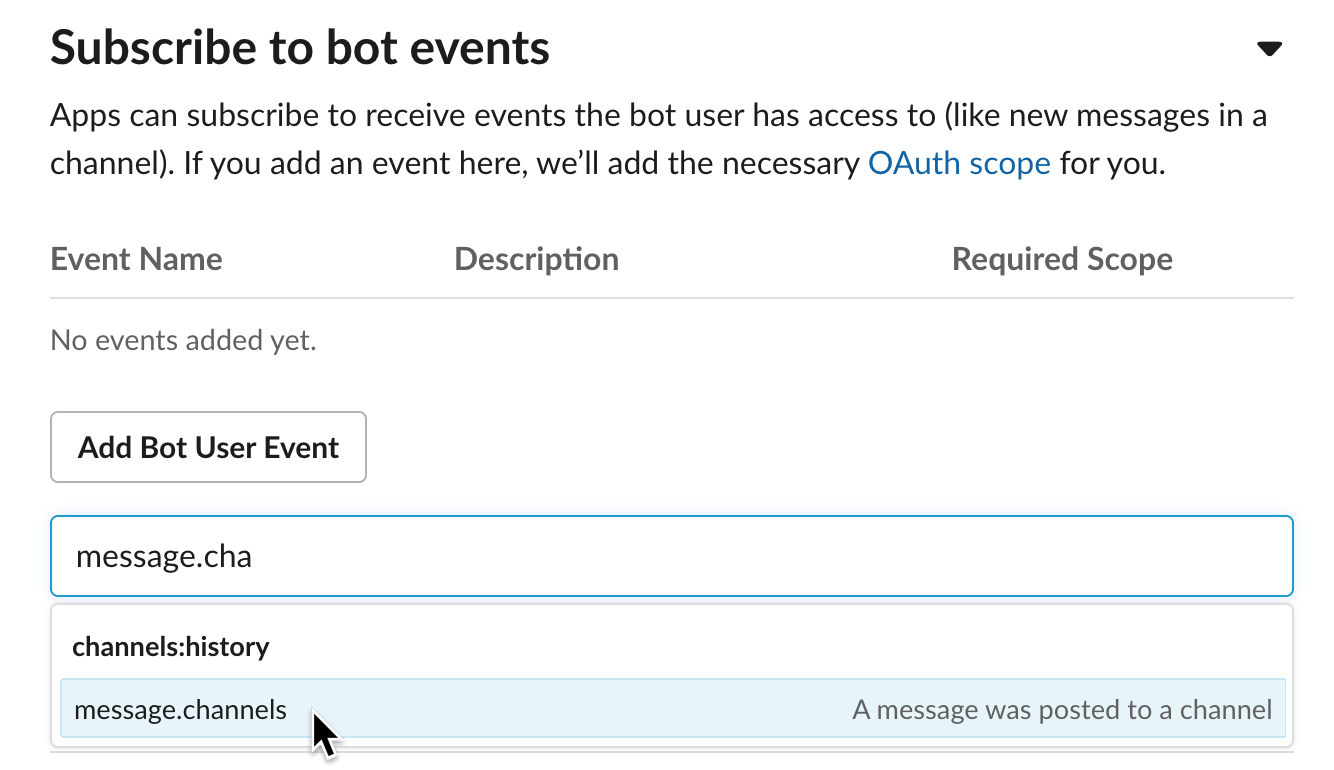
Task: Click the empty row right of No events added
Action: click(x=800, y=341)
